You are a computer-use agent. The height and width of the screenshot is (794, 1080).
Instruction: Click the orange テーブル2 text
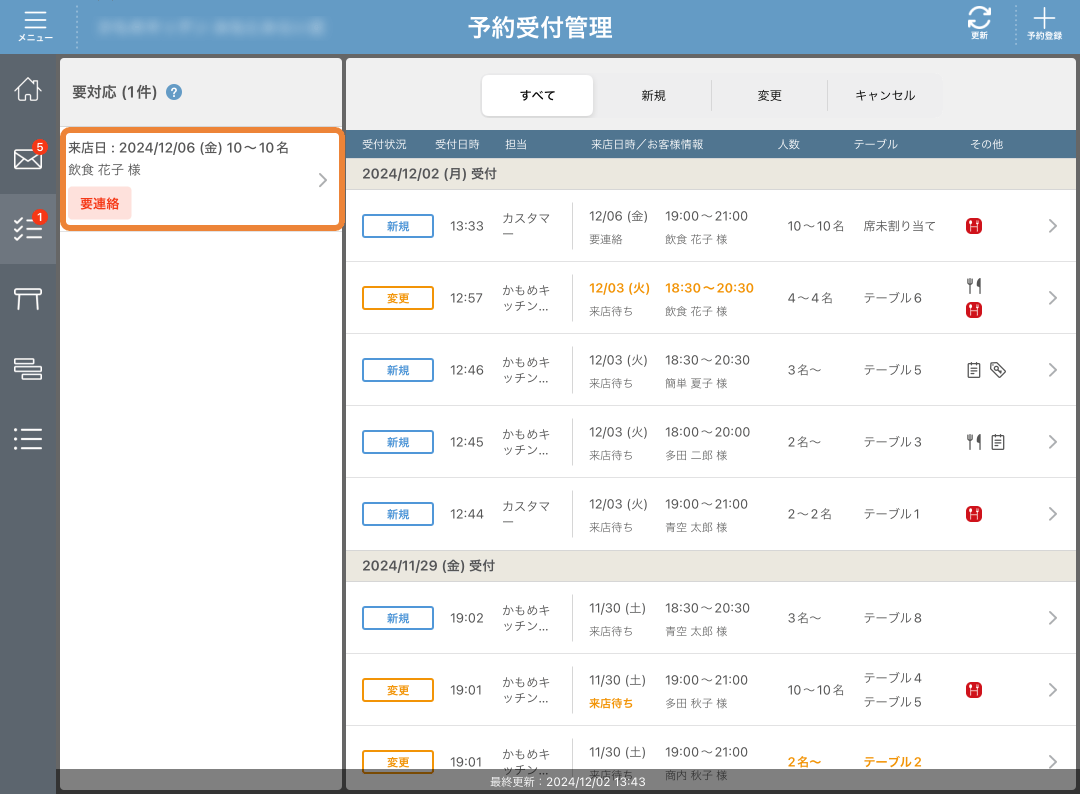coord(893,762)
